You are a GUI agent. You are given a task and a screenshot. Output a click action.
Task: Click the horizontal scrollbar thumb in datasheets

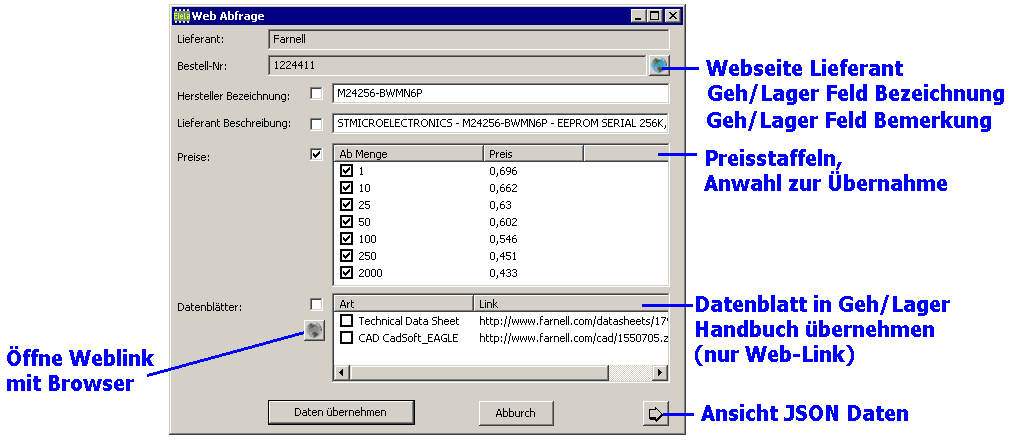click(x=479, y=373)
